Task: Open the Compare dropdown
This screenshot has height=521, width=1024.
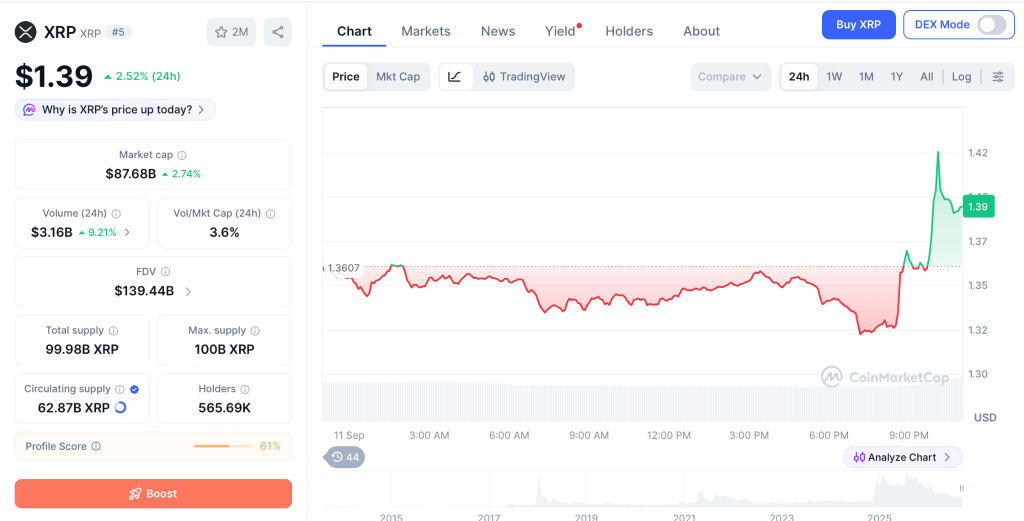Action: pyautogui.click(x=730, y=76)
